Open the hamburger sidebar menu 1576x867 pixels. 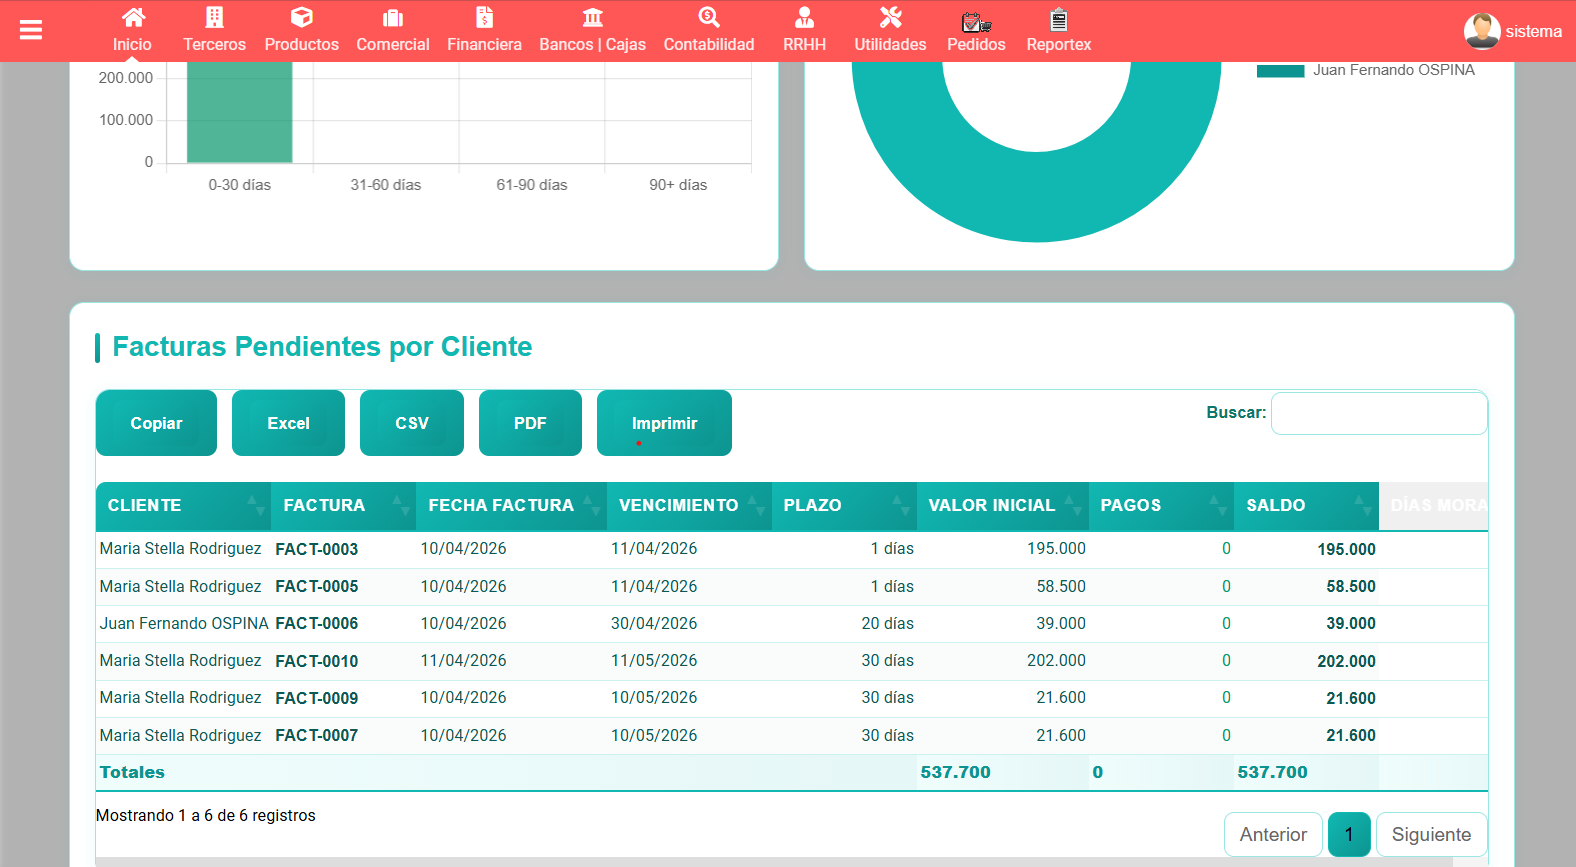[31, 30]
